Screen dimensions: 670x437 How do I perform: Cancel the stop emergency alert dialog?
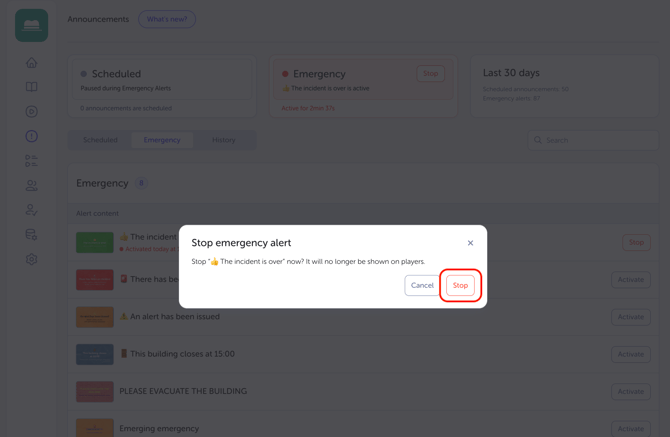pyautogui.click(x=422, y=285)
